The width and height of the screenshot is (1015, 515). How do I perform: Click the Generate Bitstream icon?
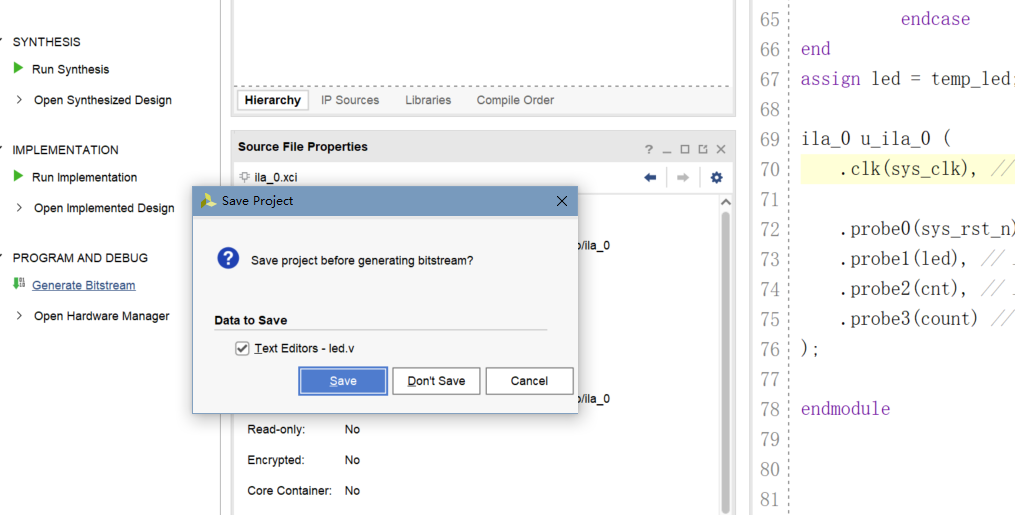click(x=19, y=283)
